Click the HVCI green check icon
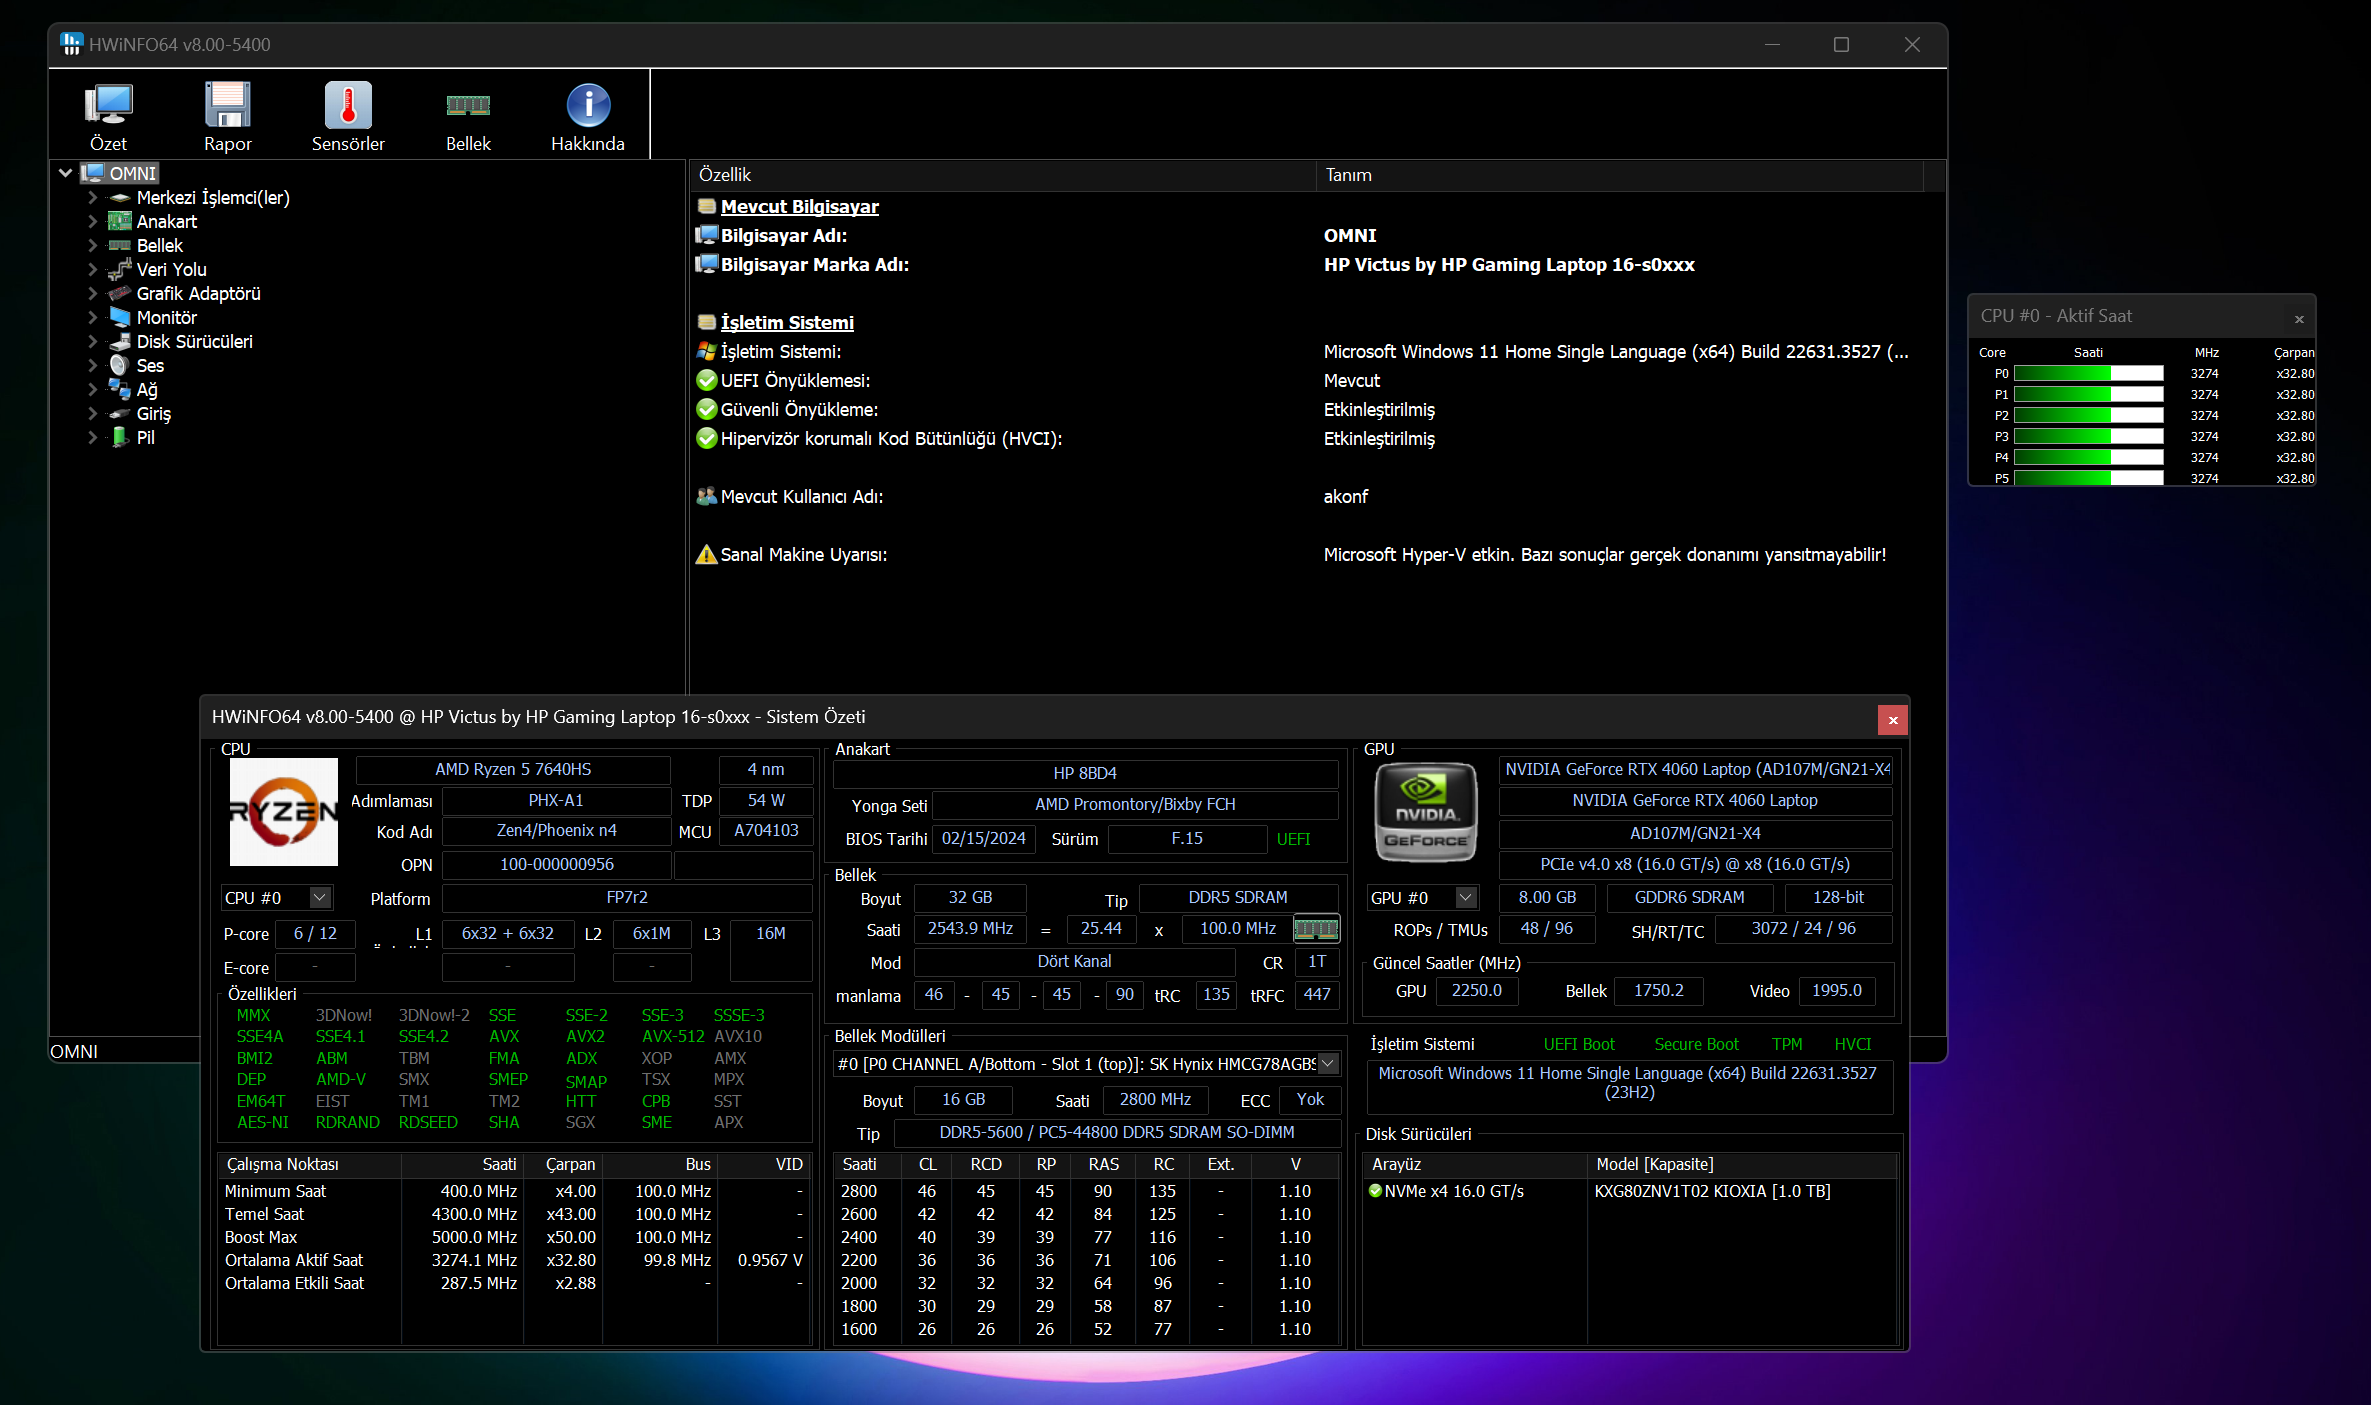This screenshot has height=1405, width=2371. point(707,438)
